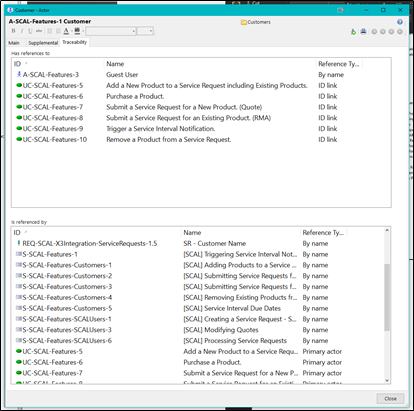
Task: Select S-SCAL-Features-Customers-3 row
Action: click(x=198, y=287)
